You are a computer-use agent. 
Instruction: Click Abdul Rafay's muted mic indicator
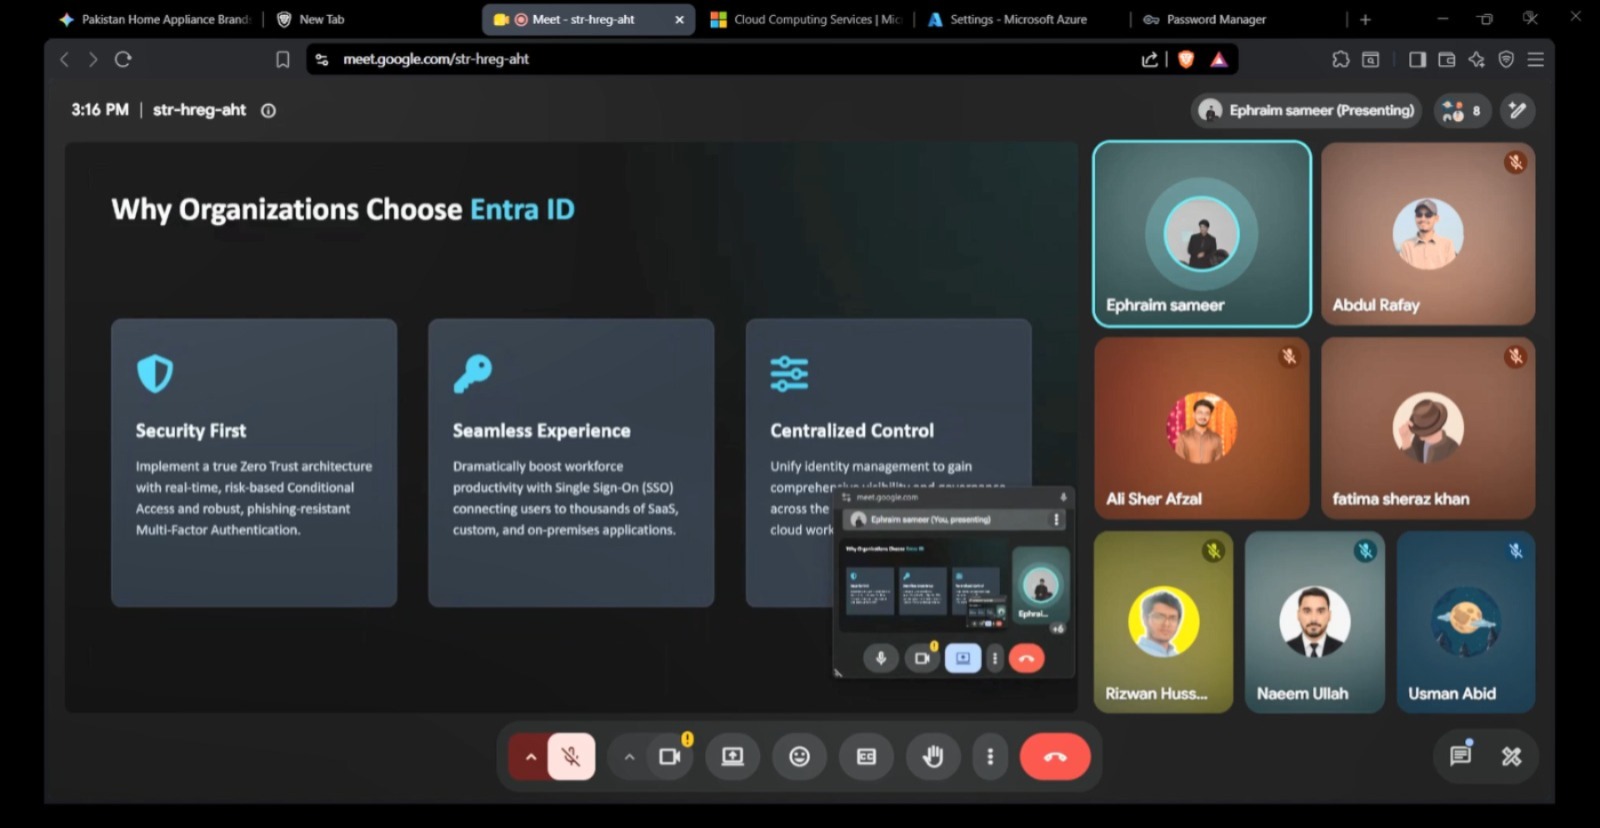1516,162
